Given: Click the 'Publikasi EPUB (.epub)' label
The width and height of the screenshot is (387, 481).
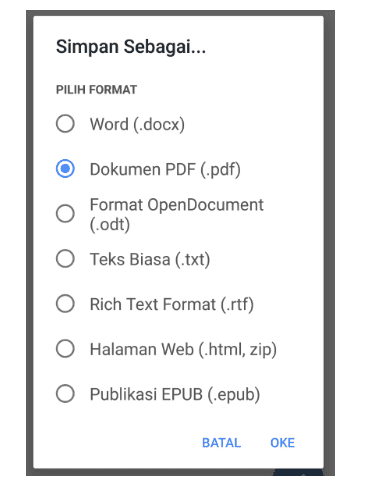Looking at the screenshot, I should click(x=175, y=395).
